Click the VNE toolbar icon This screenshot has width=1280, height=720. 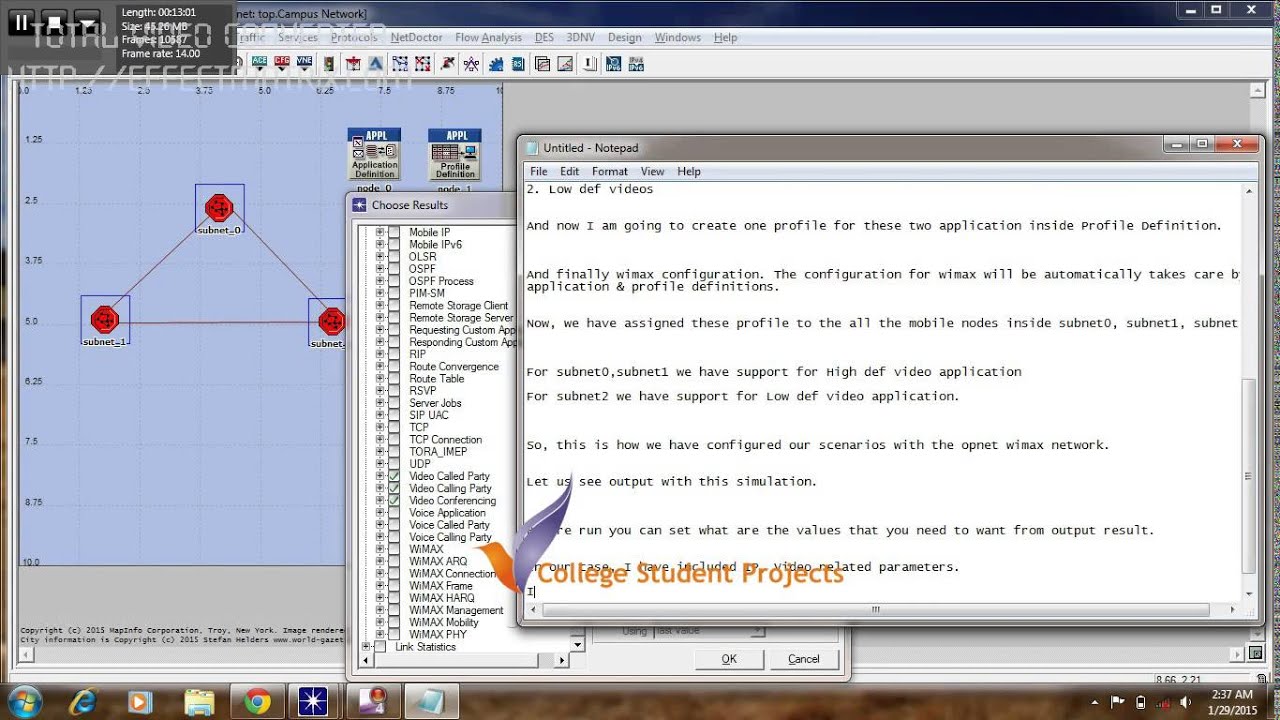coord(304,62)
